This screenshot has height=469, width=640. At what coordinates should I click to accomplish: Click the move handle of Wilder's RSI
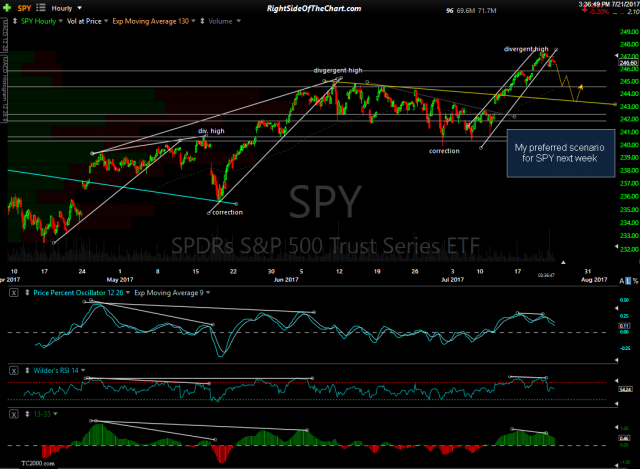[27, 371]
